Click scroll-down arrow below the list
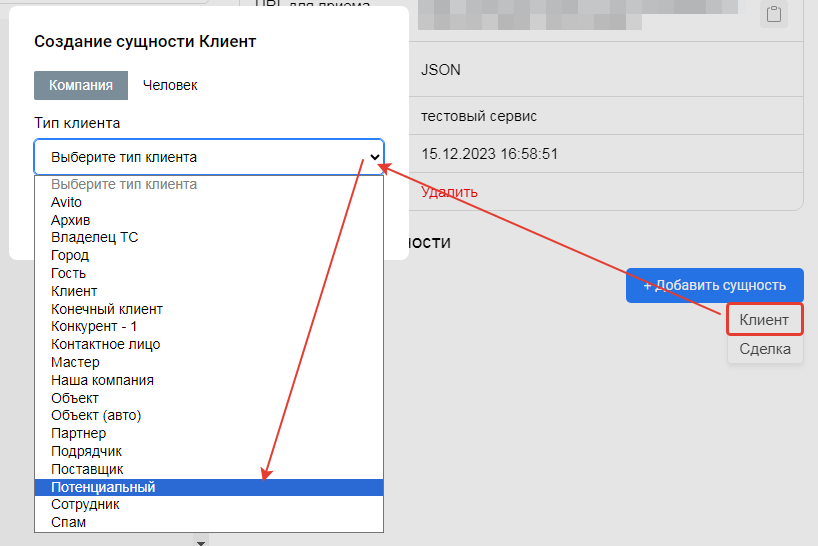The image size is (818, 546). point(201,542)
